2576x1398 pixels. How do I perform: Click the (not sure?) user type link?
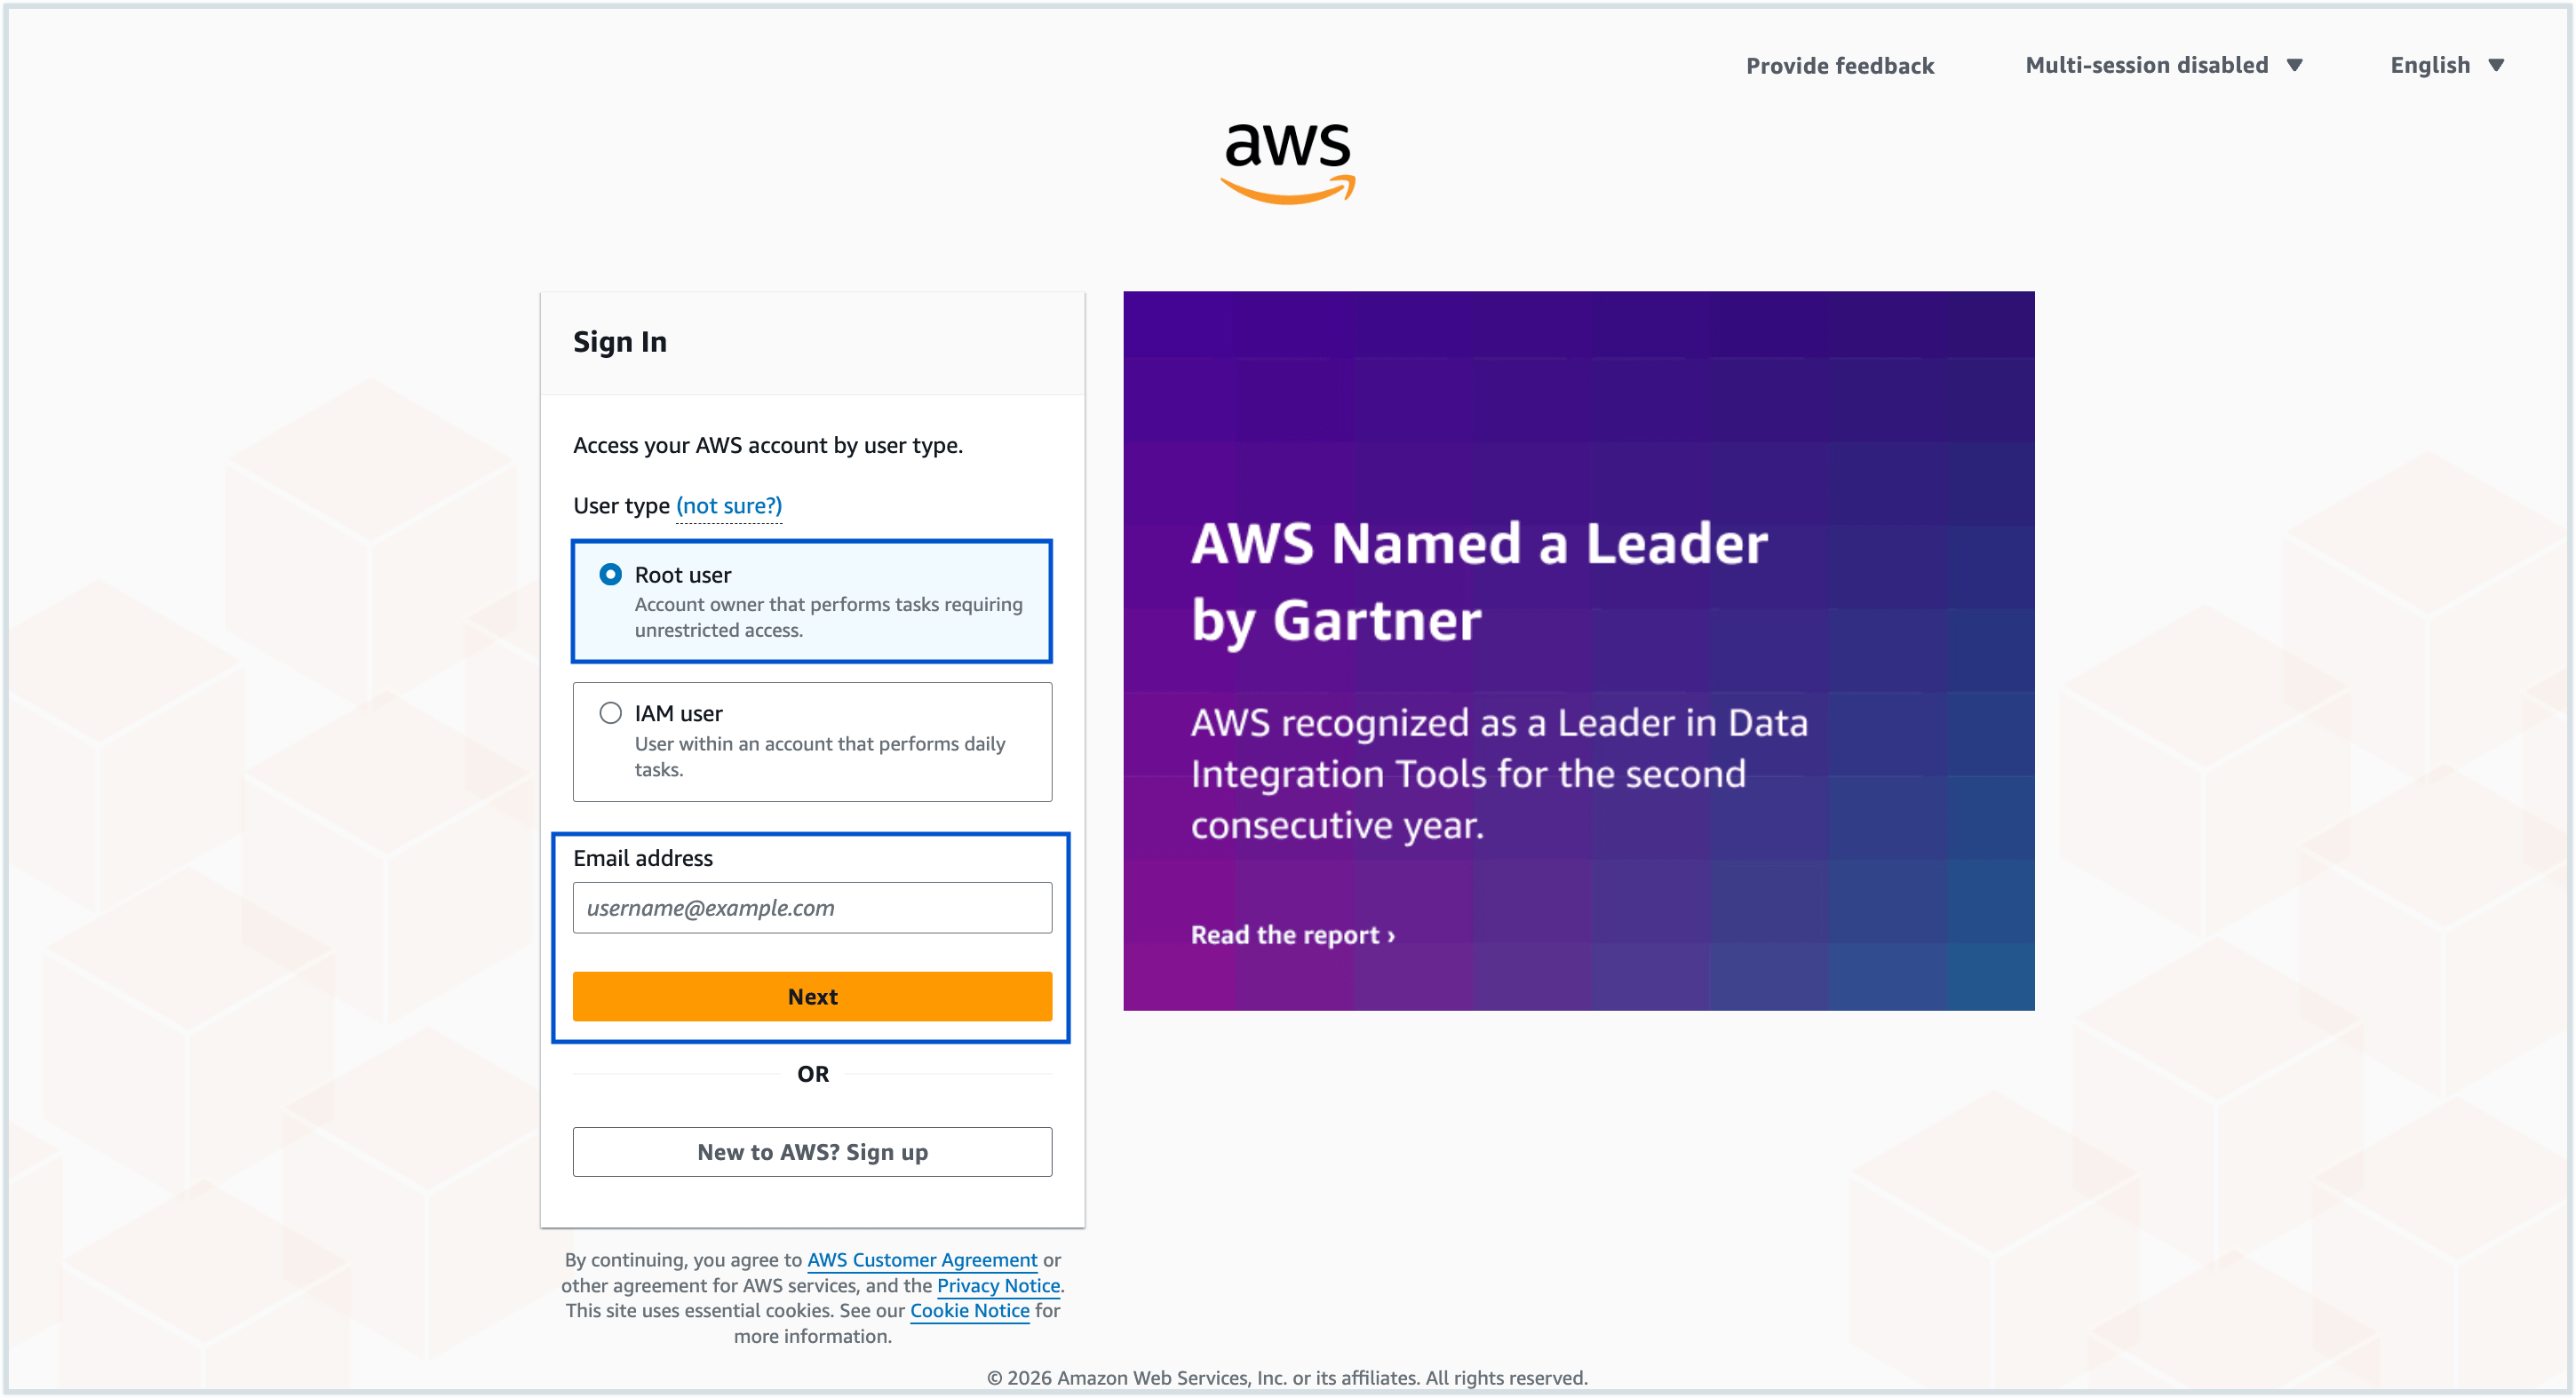pos(729,506)
